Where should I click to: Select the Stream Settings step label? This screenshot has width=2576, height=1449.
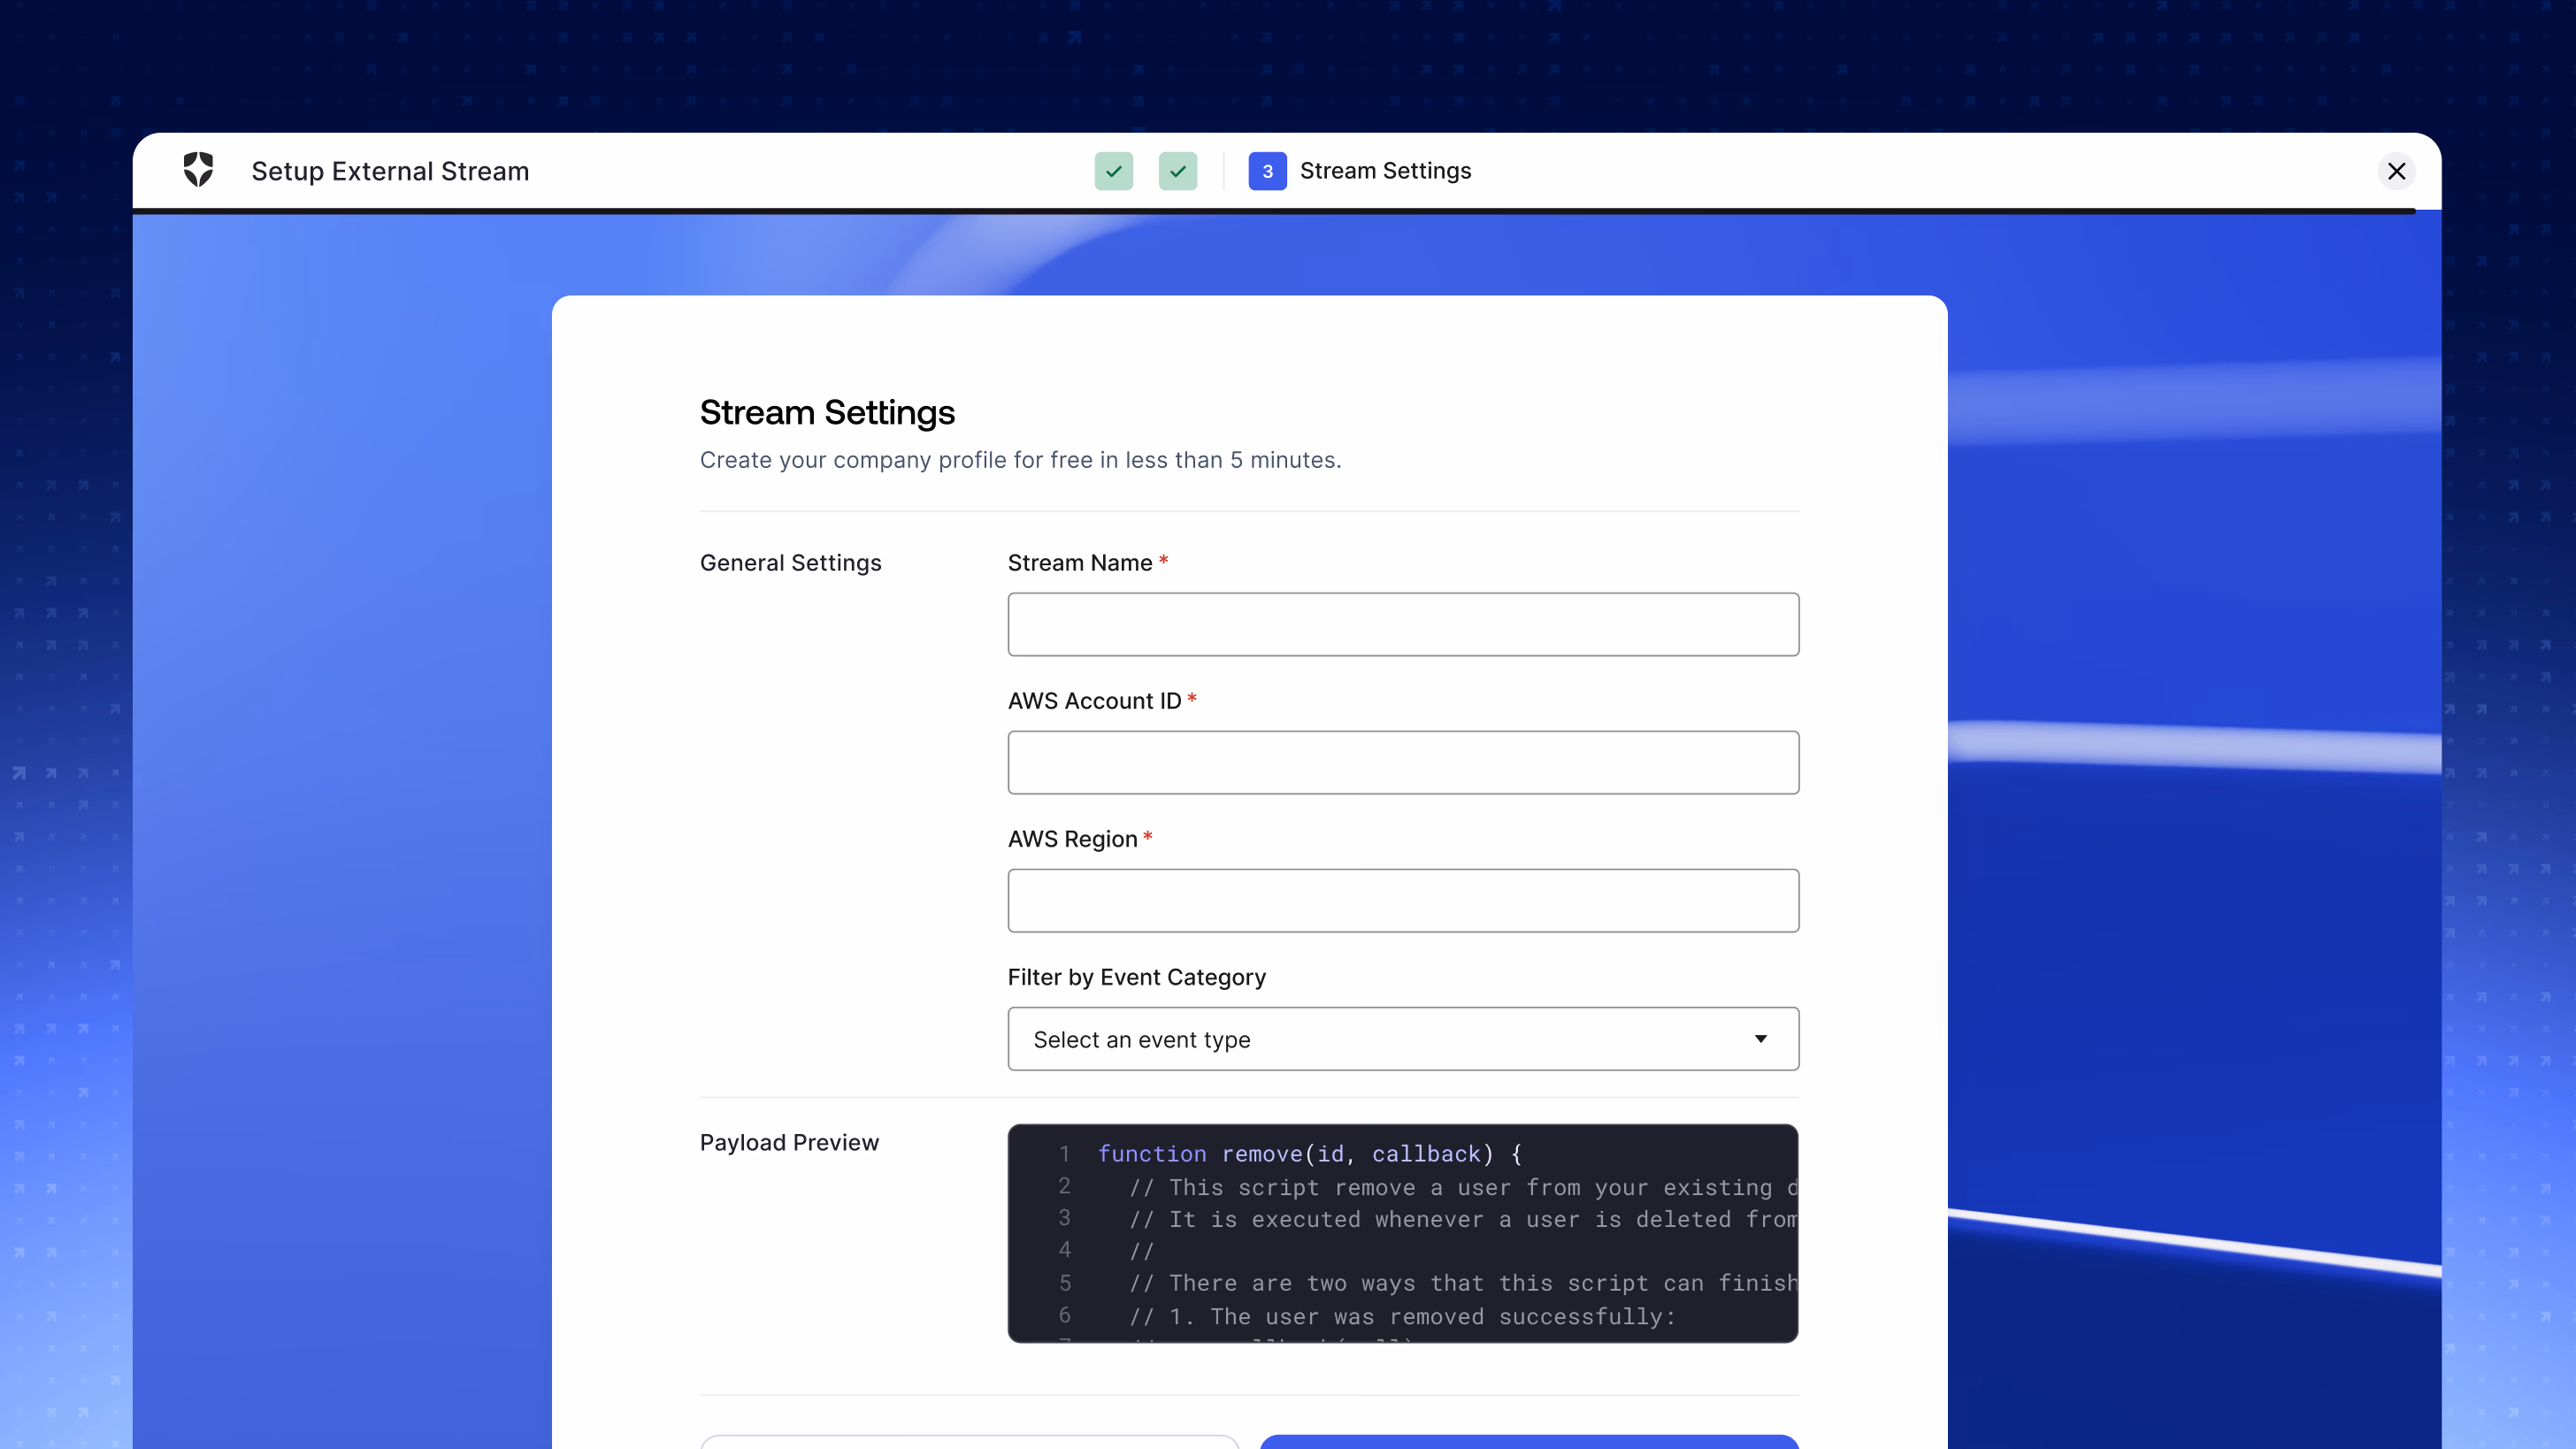(x=1385, y=171)
